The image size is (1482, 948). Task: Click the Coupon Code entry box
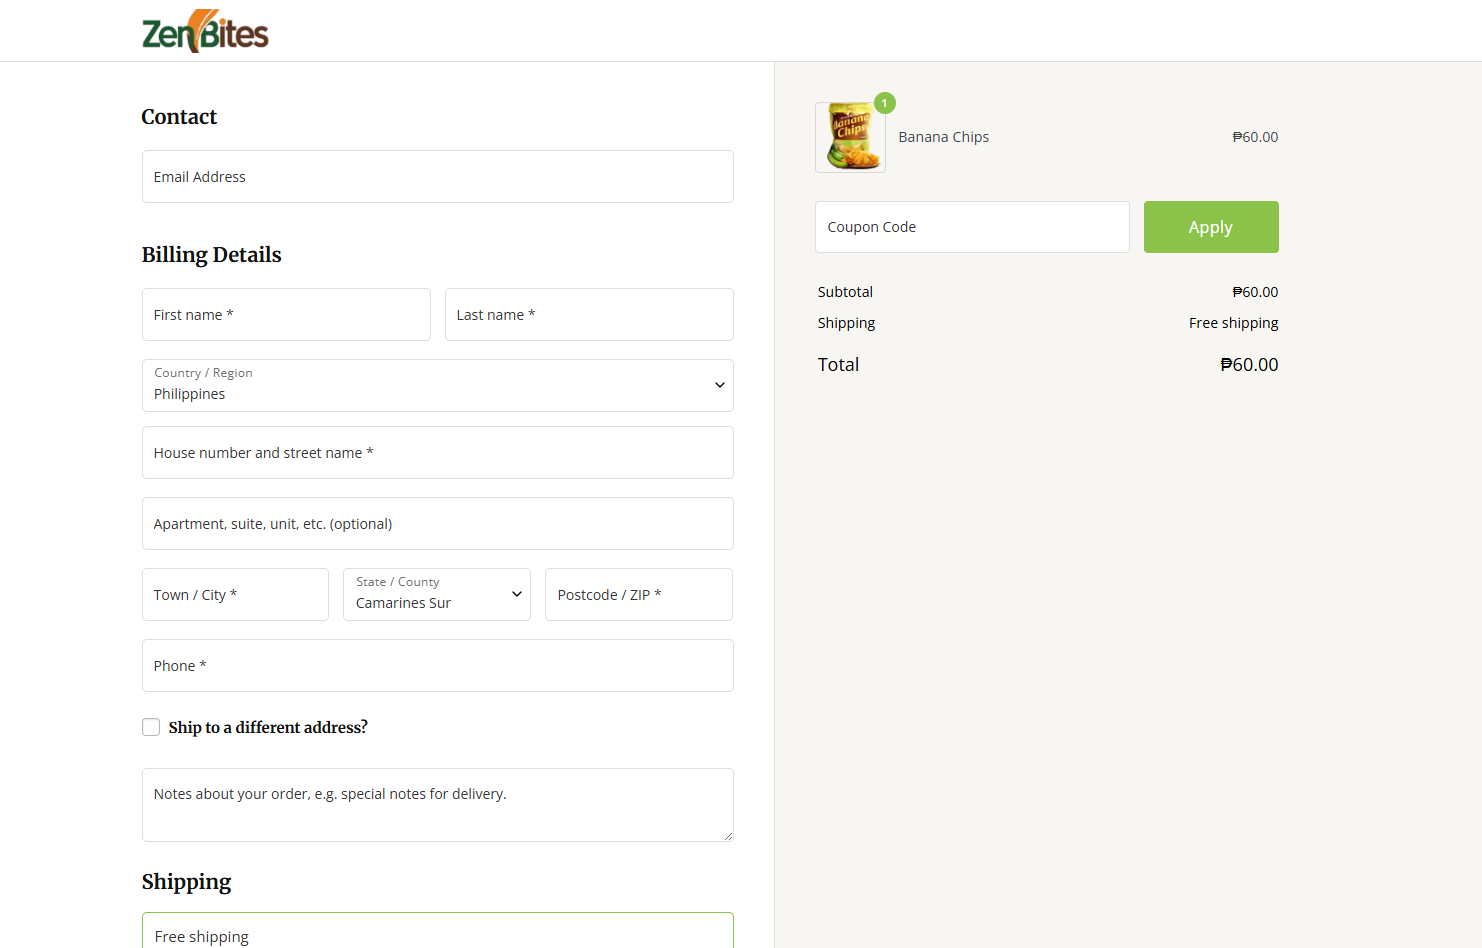coord(971,227)
